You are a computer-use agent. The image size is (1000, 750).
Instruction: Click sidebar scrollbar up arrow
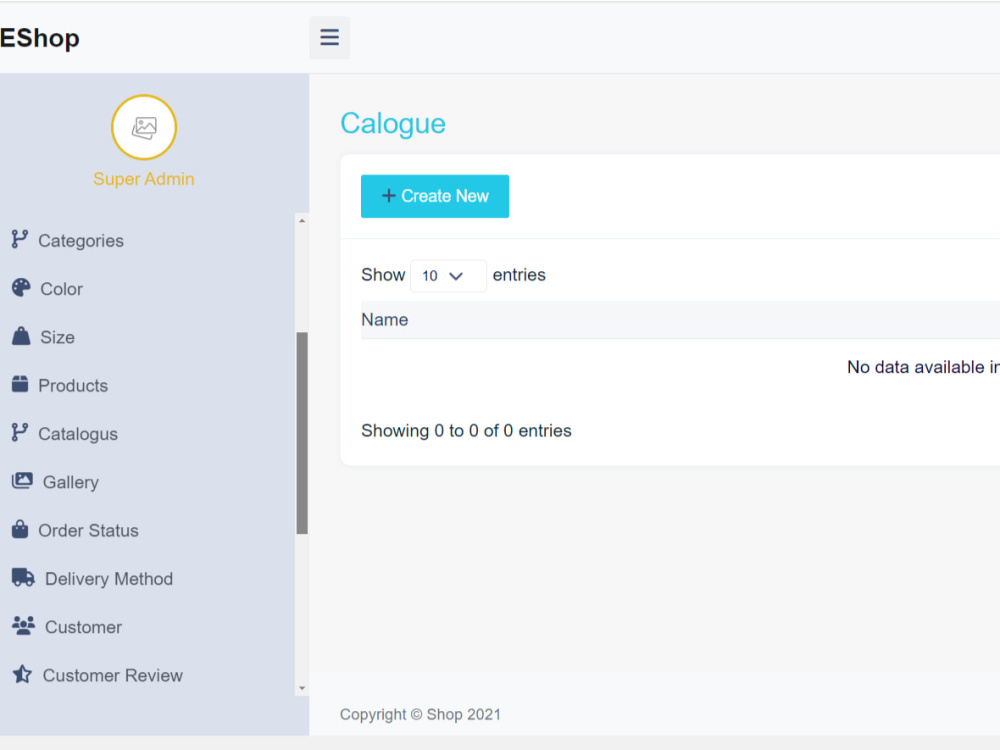point(302,221)
